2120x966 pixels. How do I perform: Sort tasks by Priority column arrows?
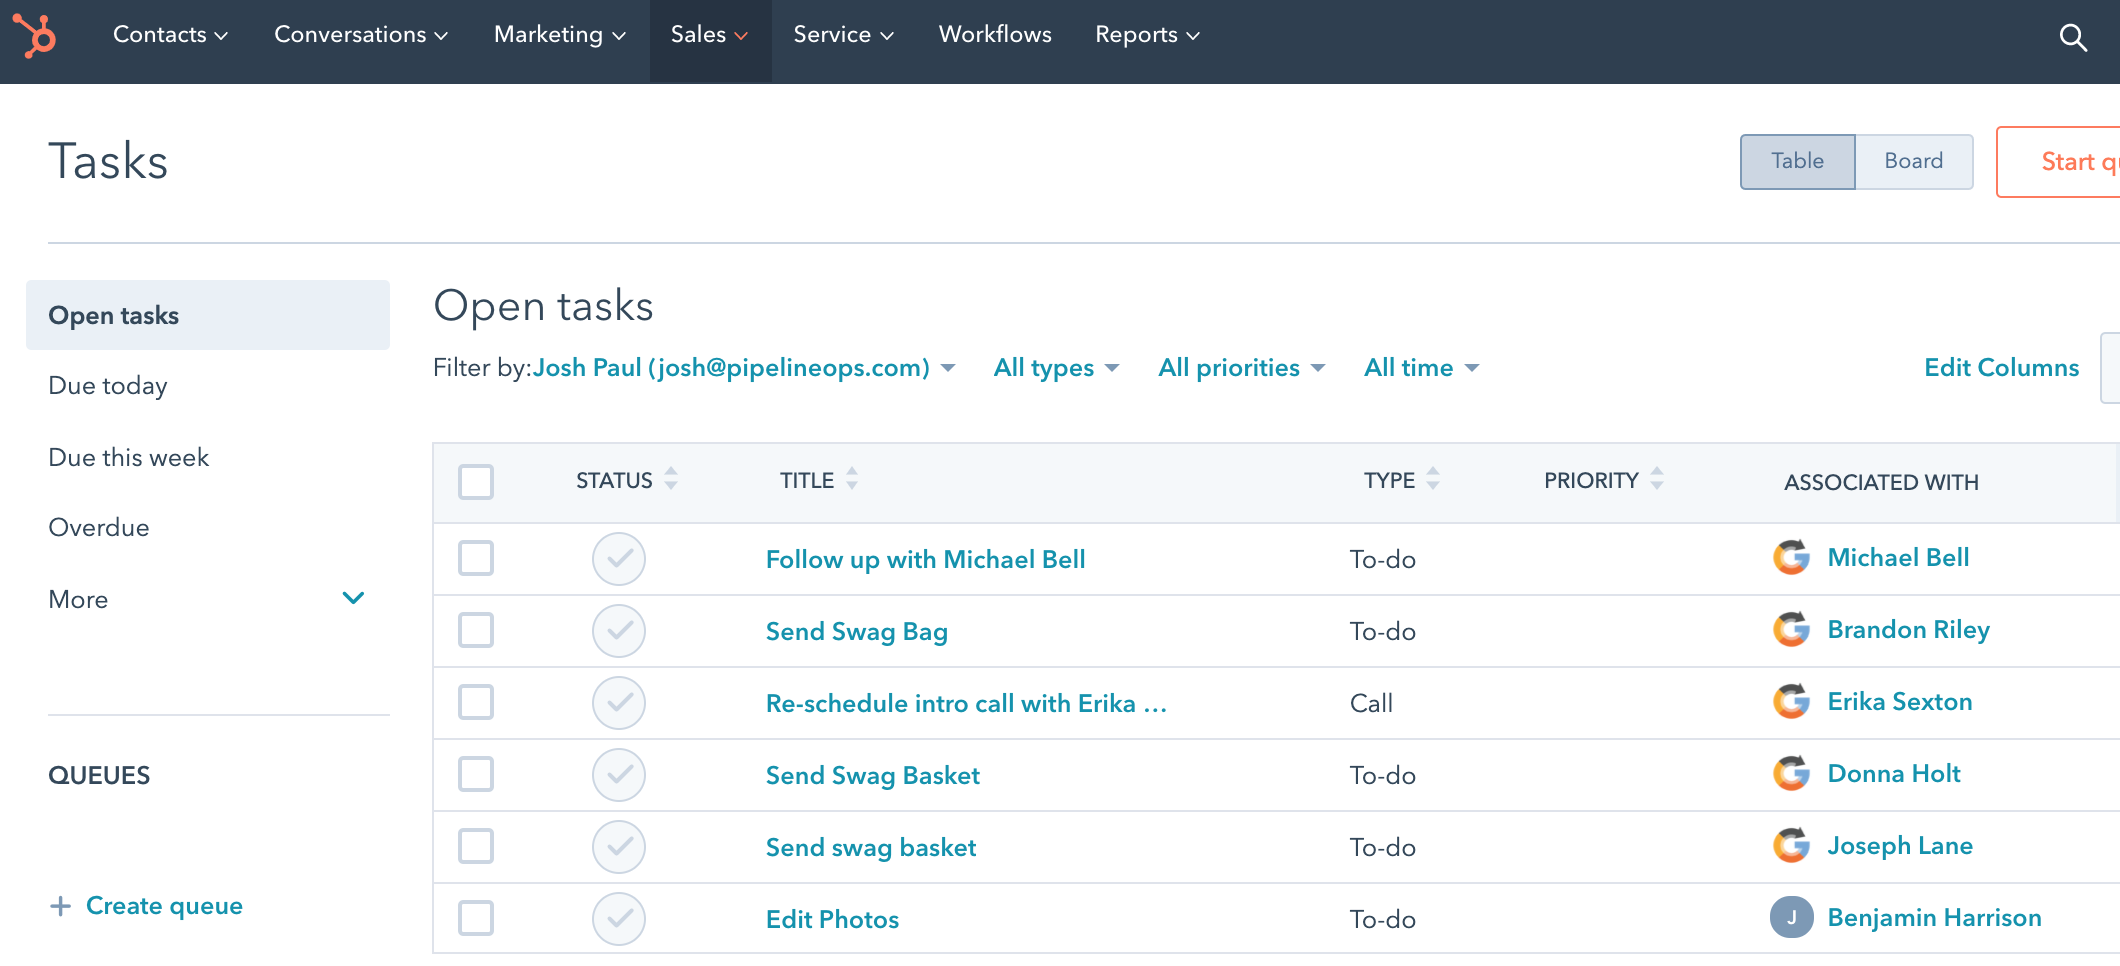1657,479
